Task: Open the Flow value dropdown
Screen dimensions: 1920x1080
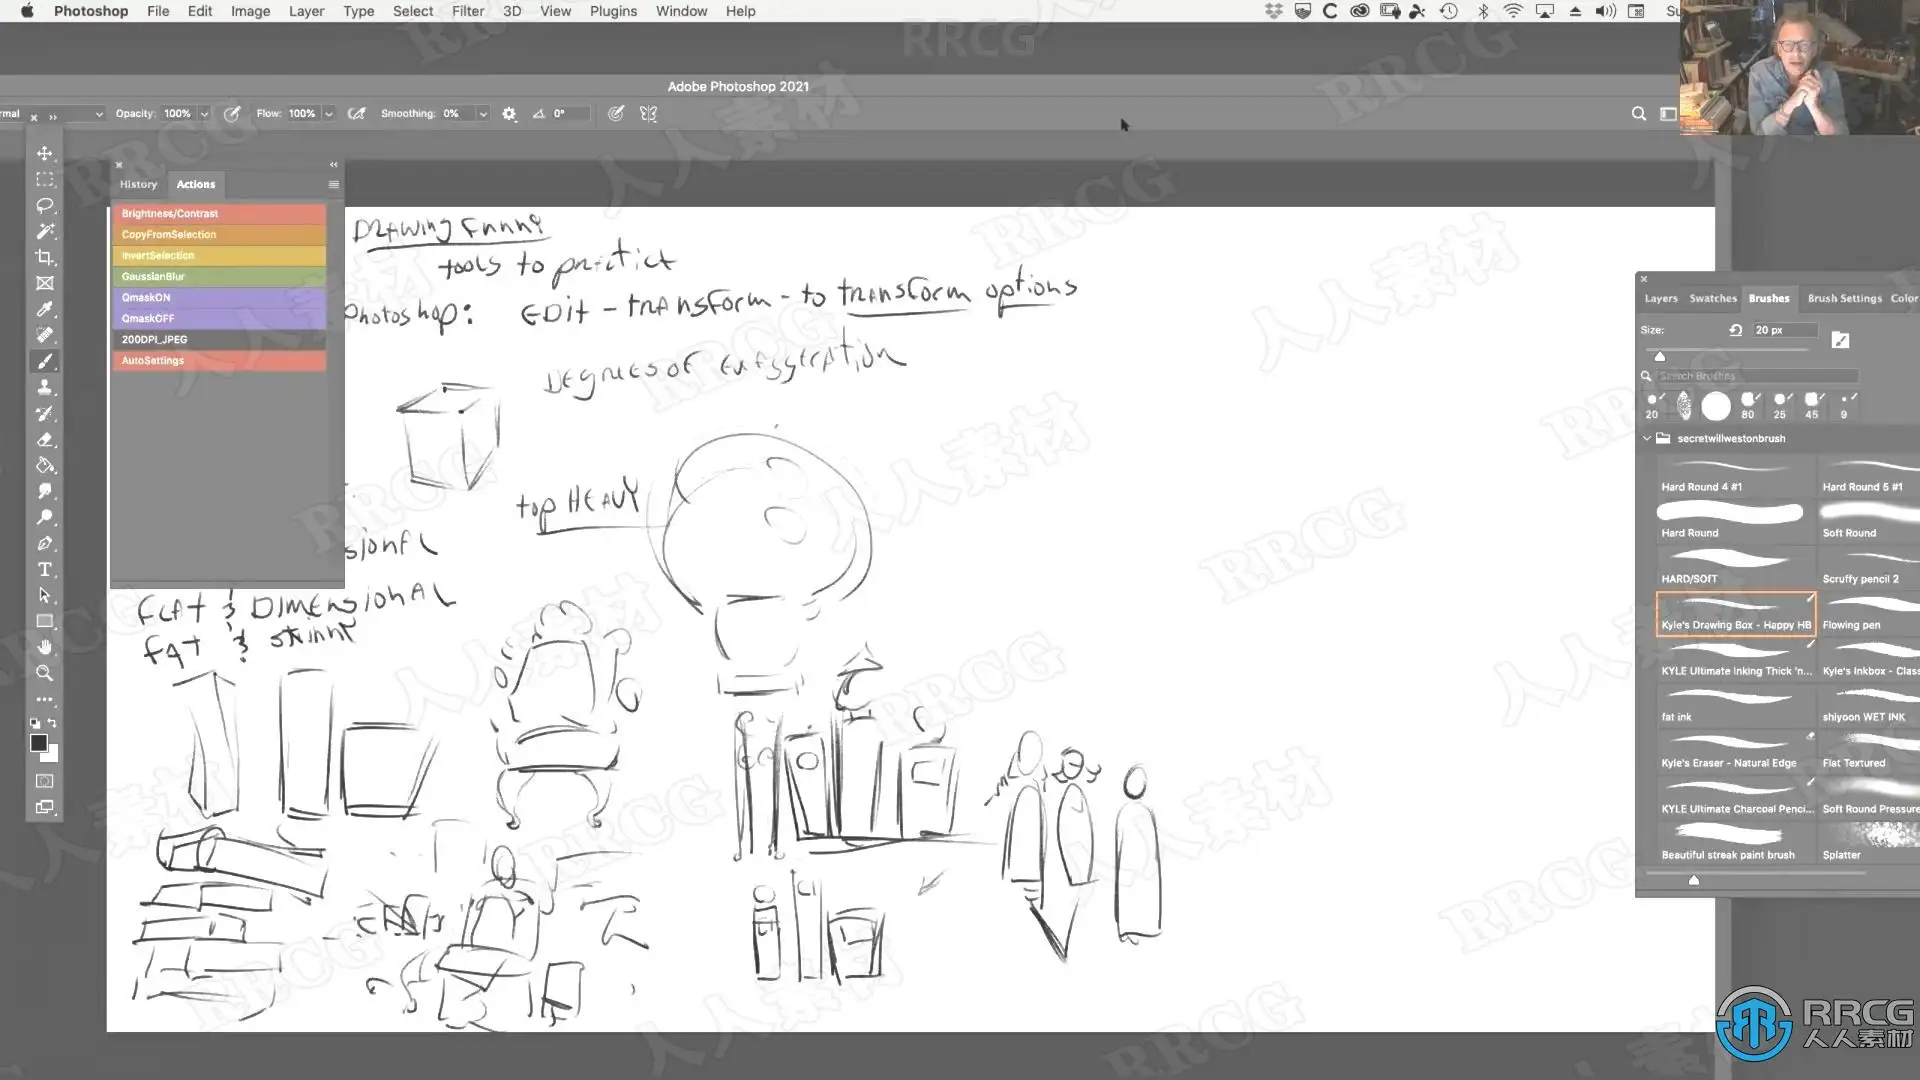Action: pos(328,114)
